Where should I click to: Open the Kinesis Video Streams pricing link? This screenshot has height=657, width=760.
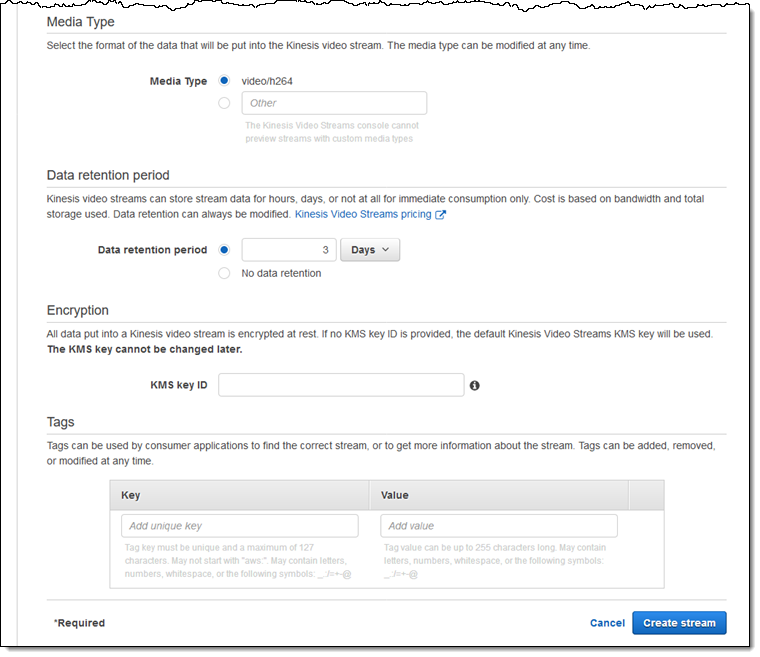(363, 214)
